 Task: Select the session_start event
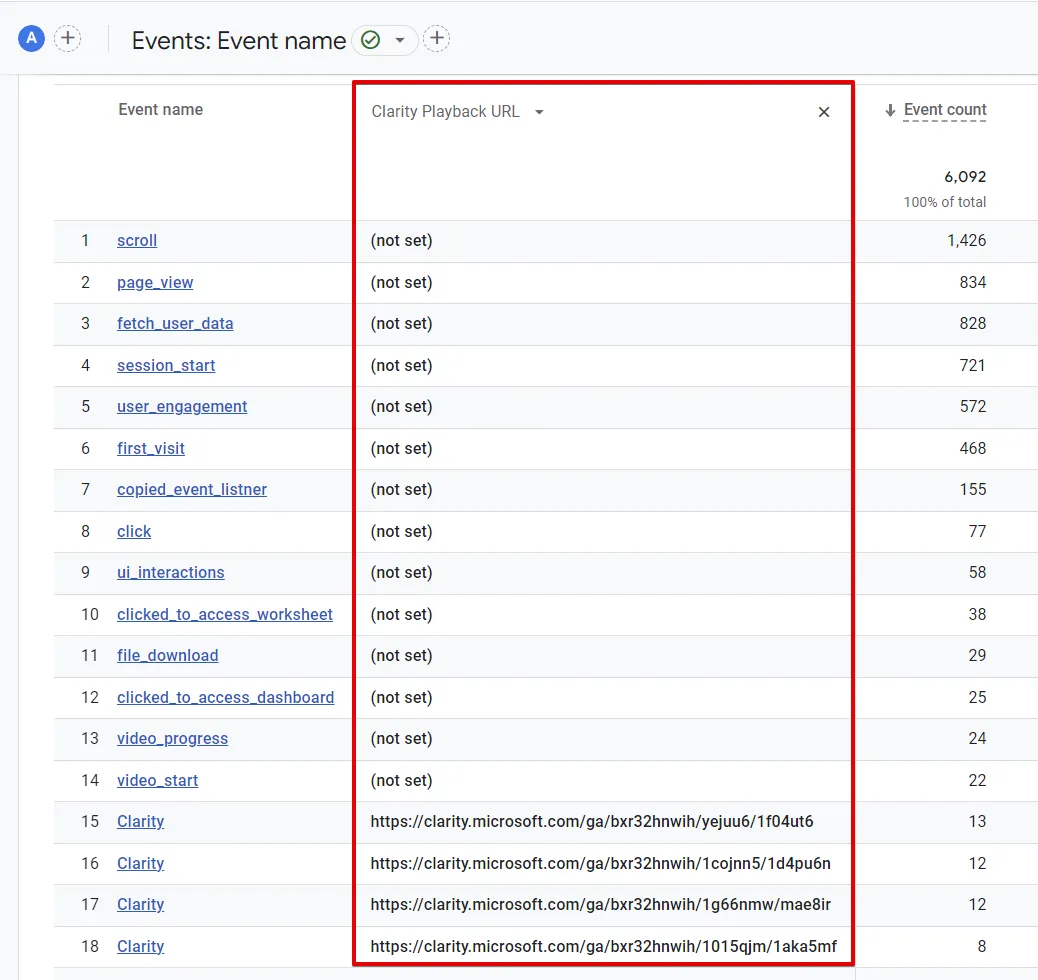tap(166, 366)
